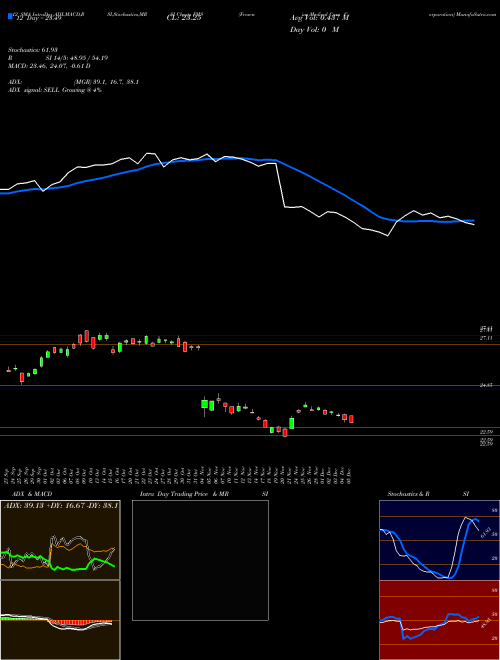Image resolution: width=500 pixels, height=660 pixels.
Task: Click the 24.65 price level label
Action: point(486,385)
